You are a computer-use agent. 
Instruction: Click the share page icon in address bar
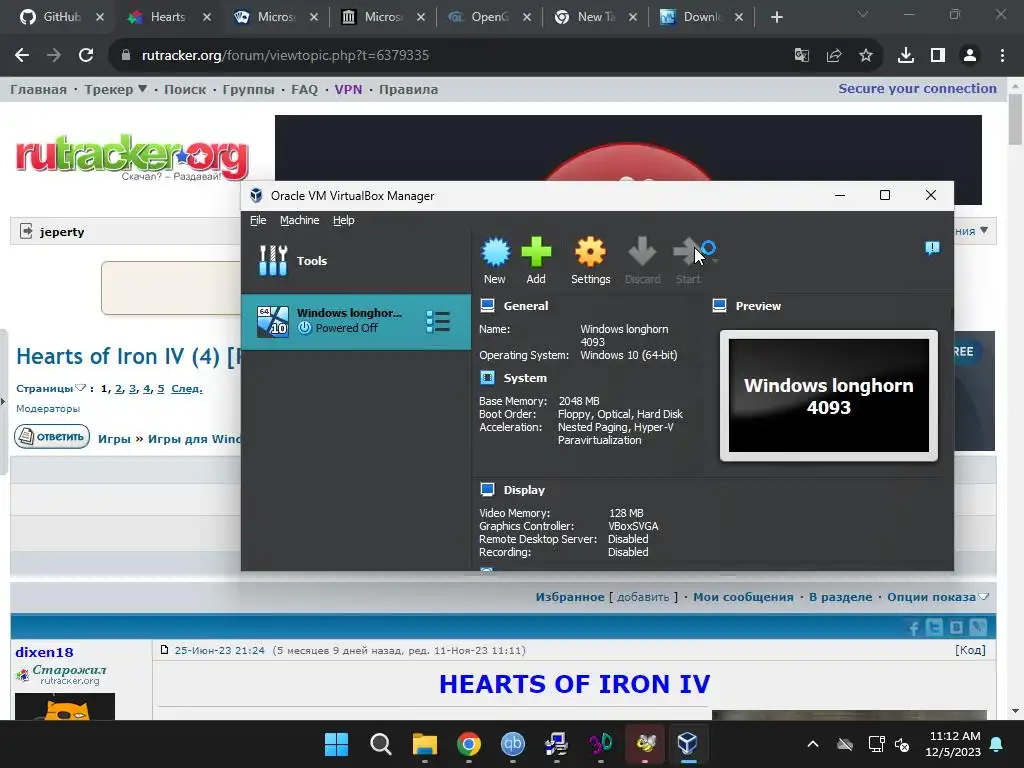tap(834, 56)
